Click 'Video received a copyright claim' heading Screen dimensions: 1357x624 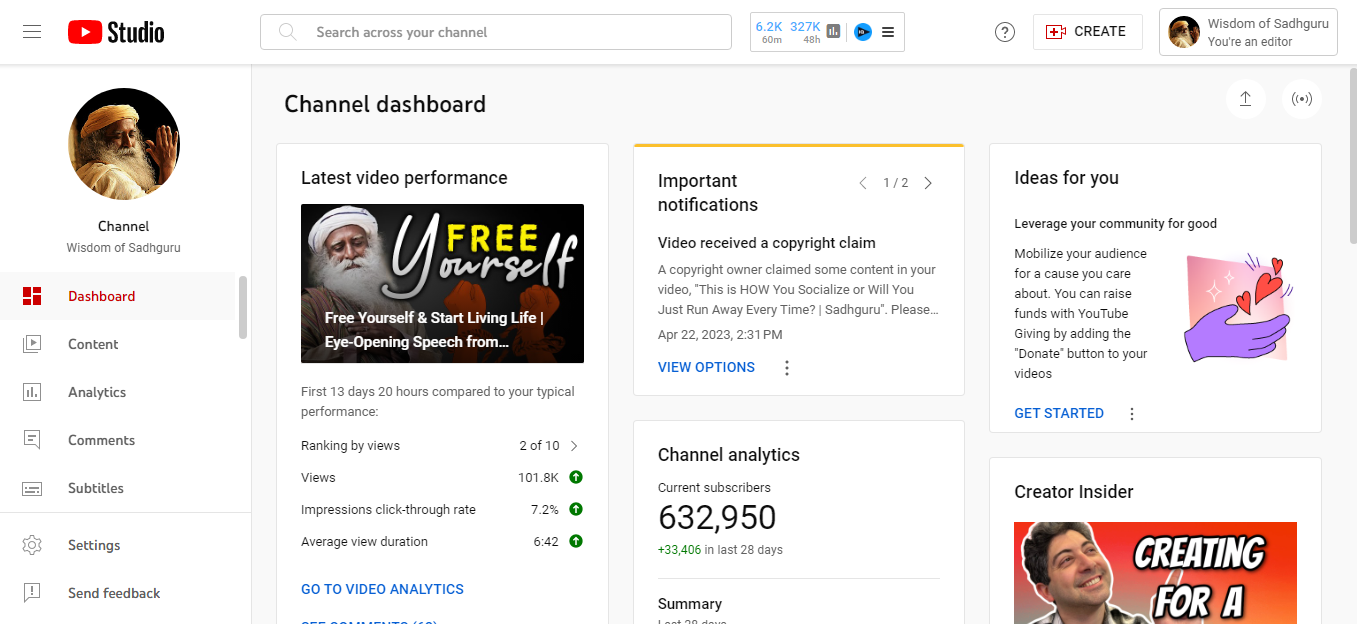click(x=766, y=243)
